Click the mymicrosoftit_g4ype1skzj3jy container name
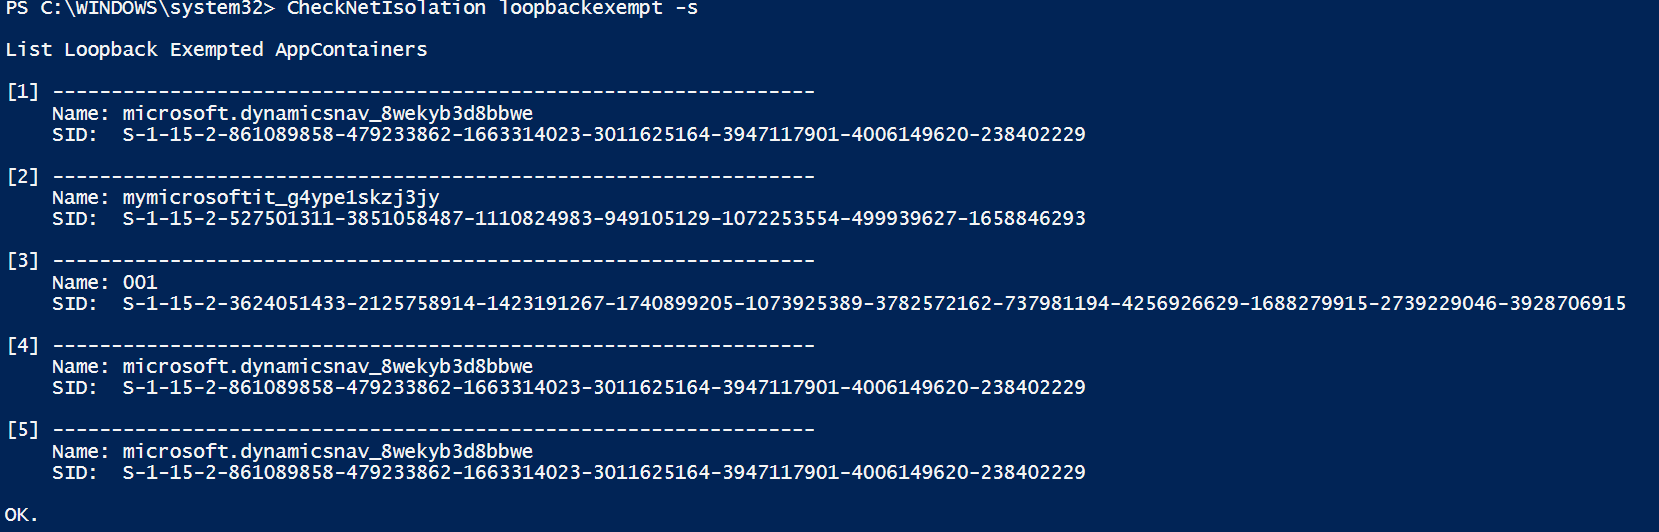The width and height of the screenshot is (1659, 532). (281, 198)
